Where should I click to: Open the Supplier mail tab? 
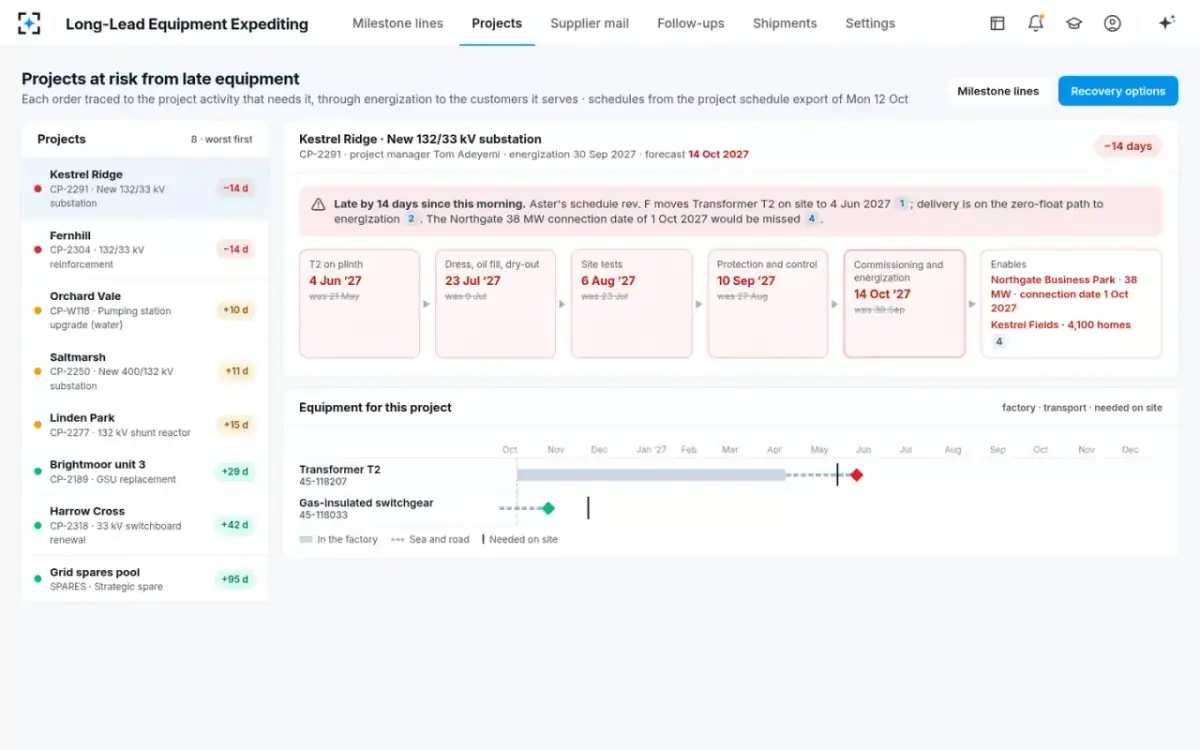coord(589,23)
